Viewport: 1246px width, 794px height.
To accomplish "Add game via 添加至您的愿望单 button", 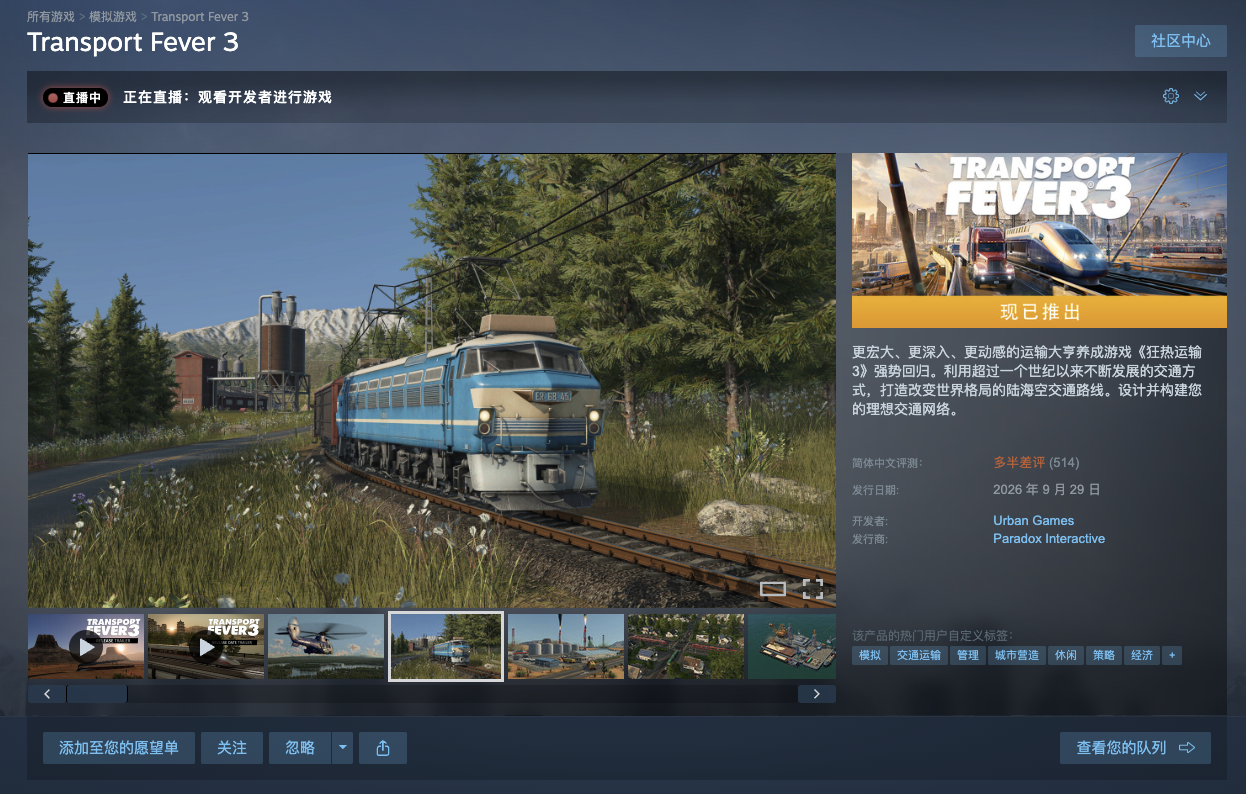I will click(x=119, y=748).
